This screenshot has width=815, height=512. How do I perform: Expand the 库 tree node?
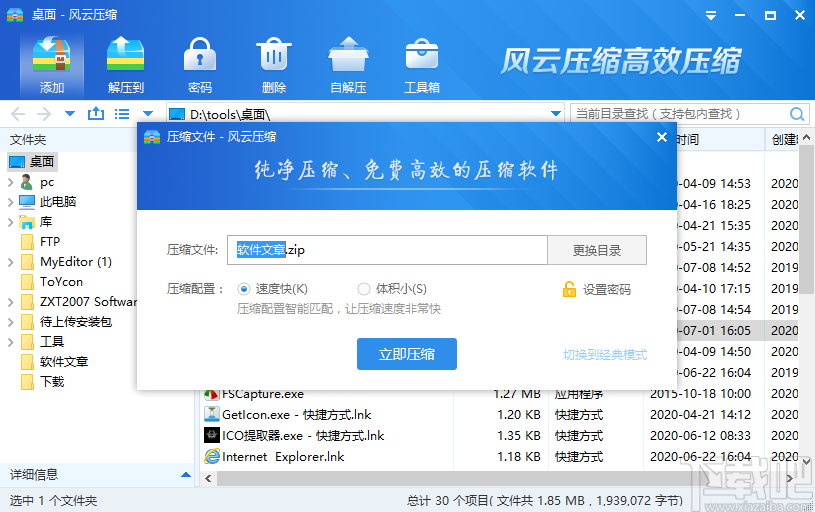(10, 222)
